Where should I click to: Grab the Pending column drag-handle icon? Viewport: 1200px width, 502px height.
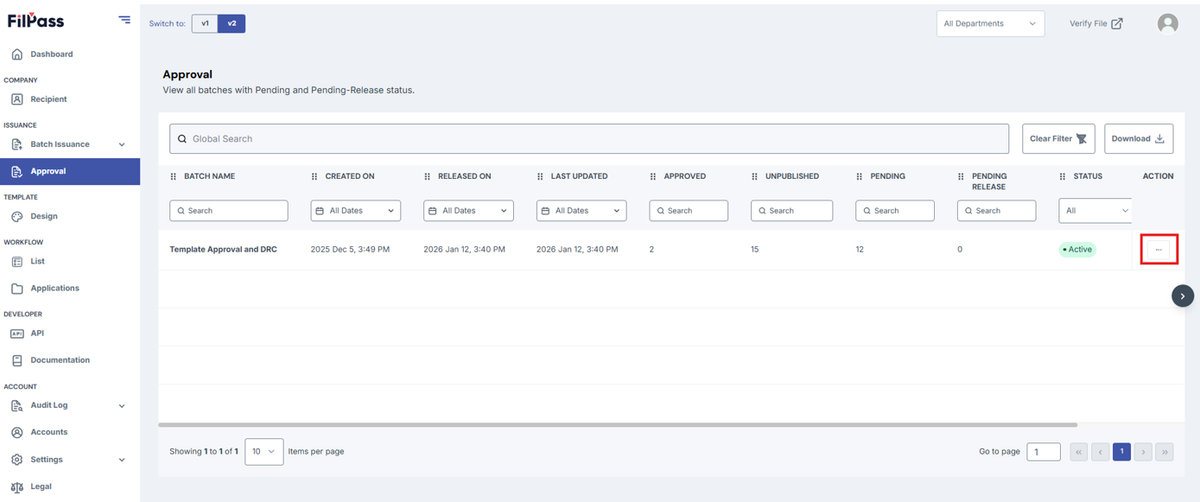coord(860,176)
